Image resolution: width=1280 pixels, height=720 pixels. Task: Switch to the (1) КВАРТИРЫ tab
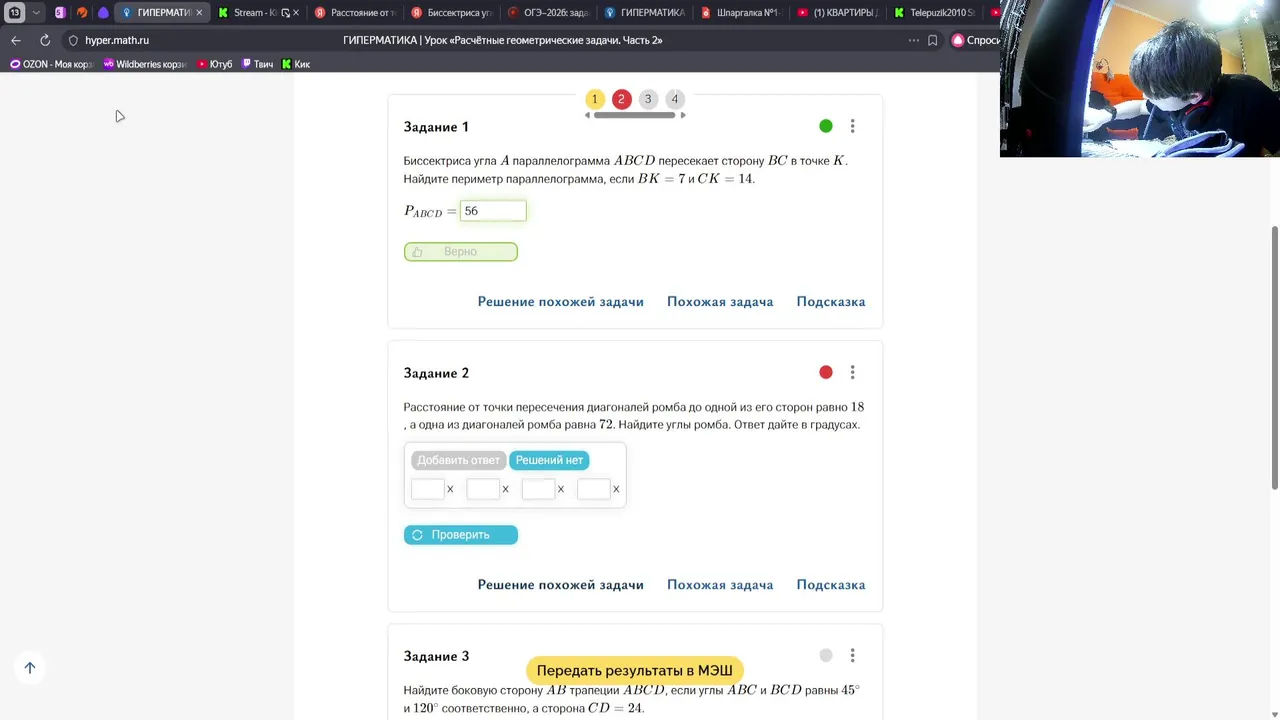tap(838, 13)
